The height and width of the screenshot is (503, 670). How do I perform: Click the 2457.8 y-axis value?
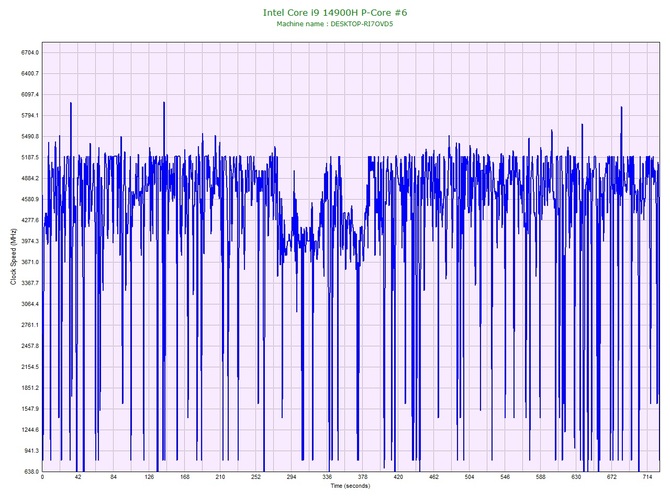(30, 346)
